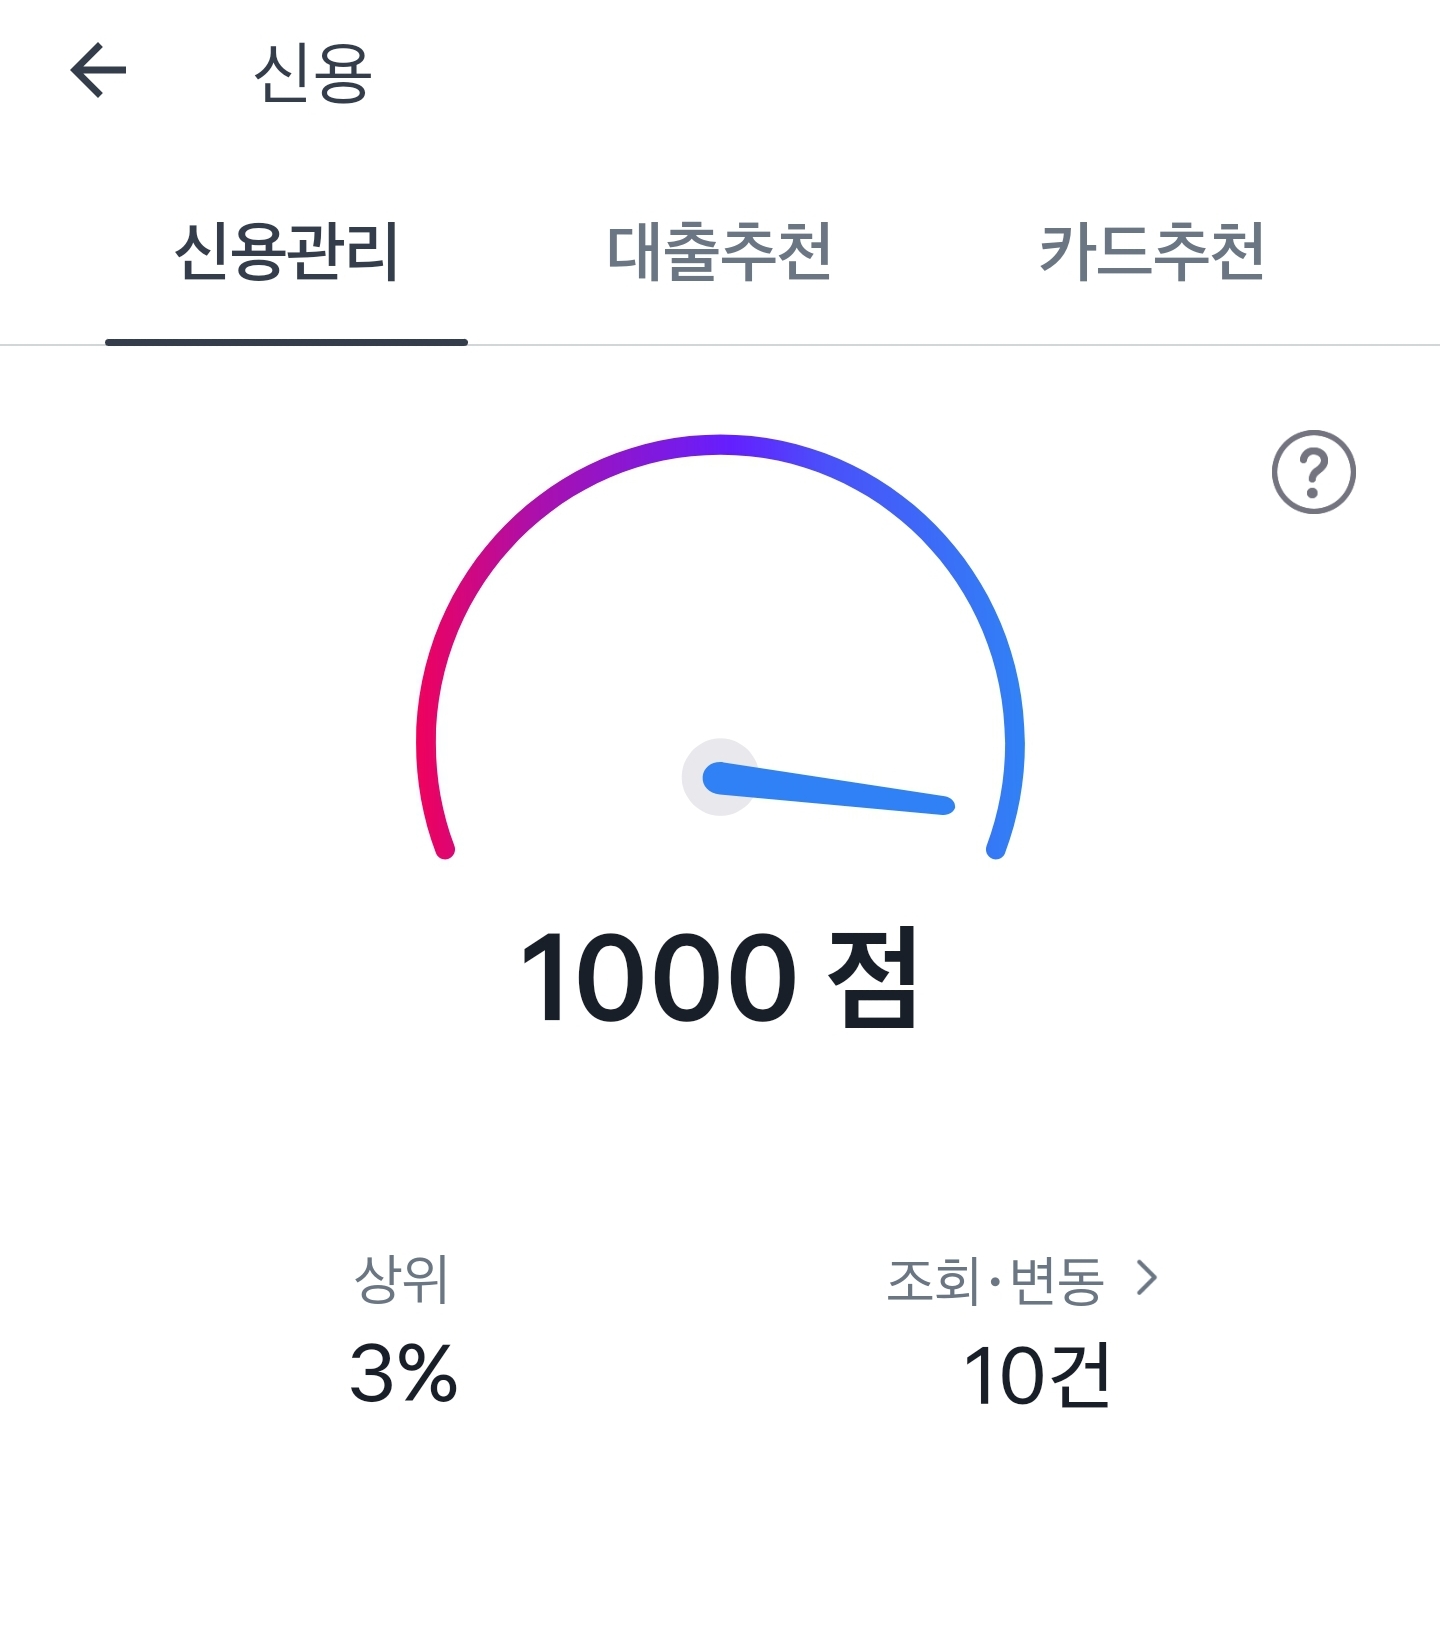Switch to the 대출추천 tab
Screen dimensions: 1440x1628
point(719,250)
